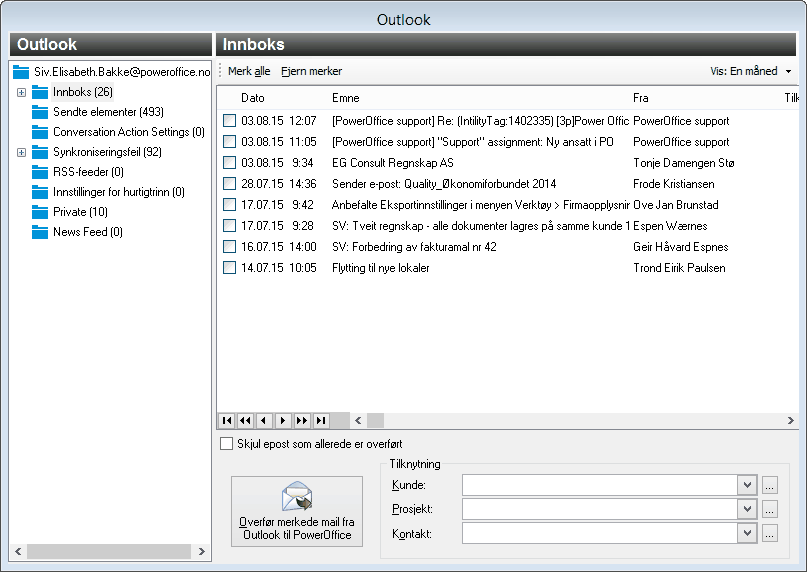This screenshot has width=807, height=572.
Task: Select checkbox for Forbedring av fakturamal mail
Action: click(x=229, y=247)
